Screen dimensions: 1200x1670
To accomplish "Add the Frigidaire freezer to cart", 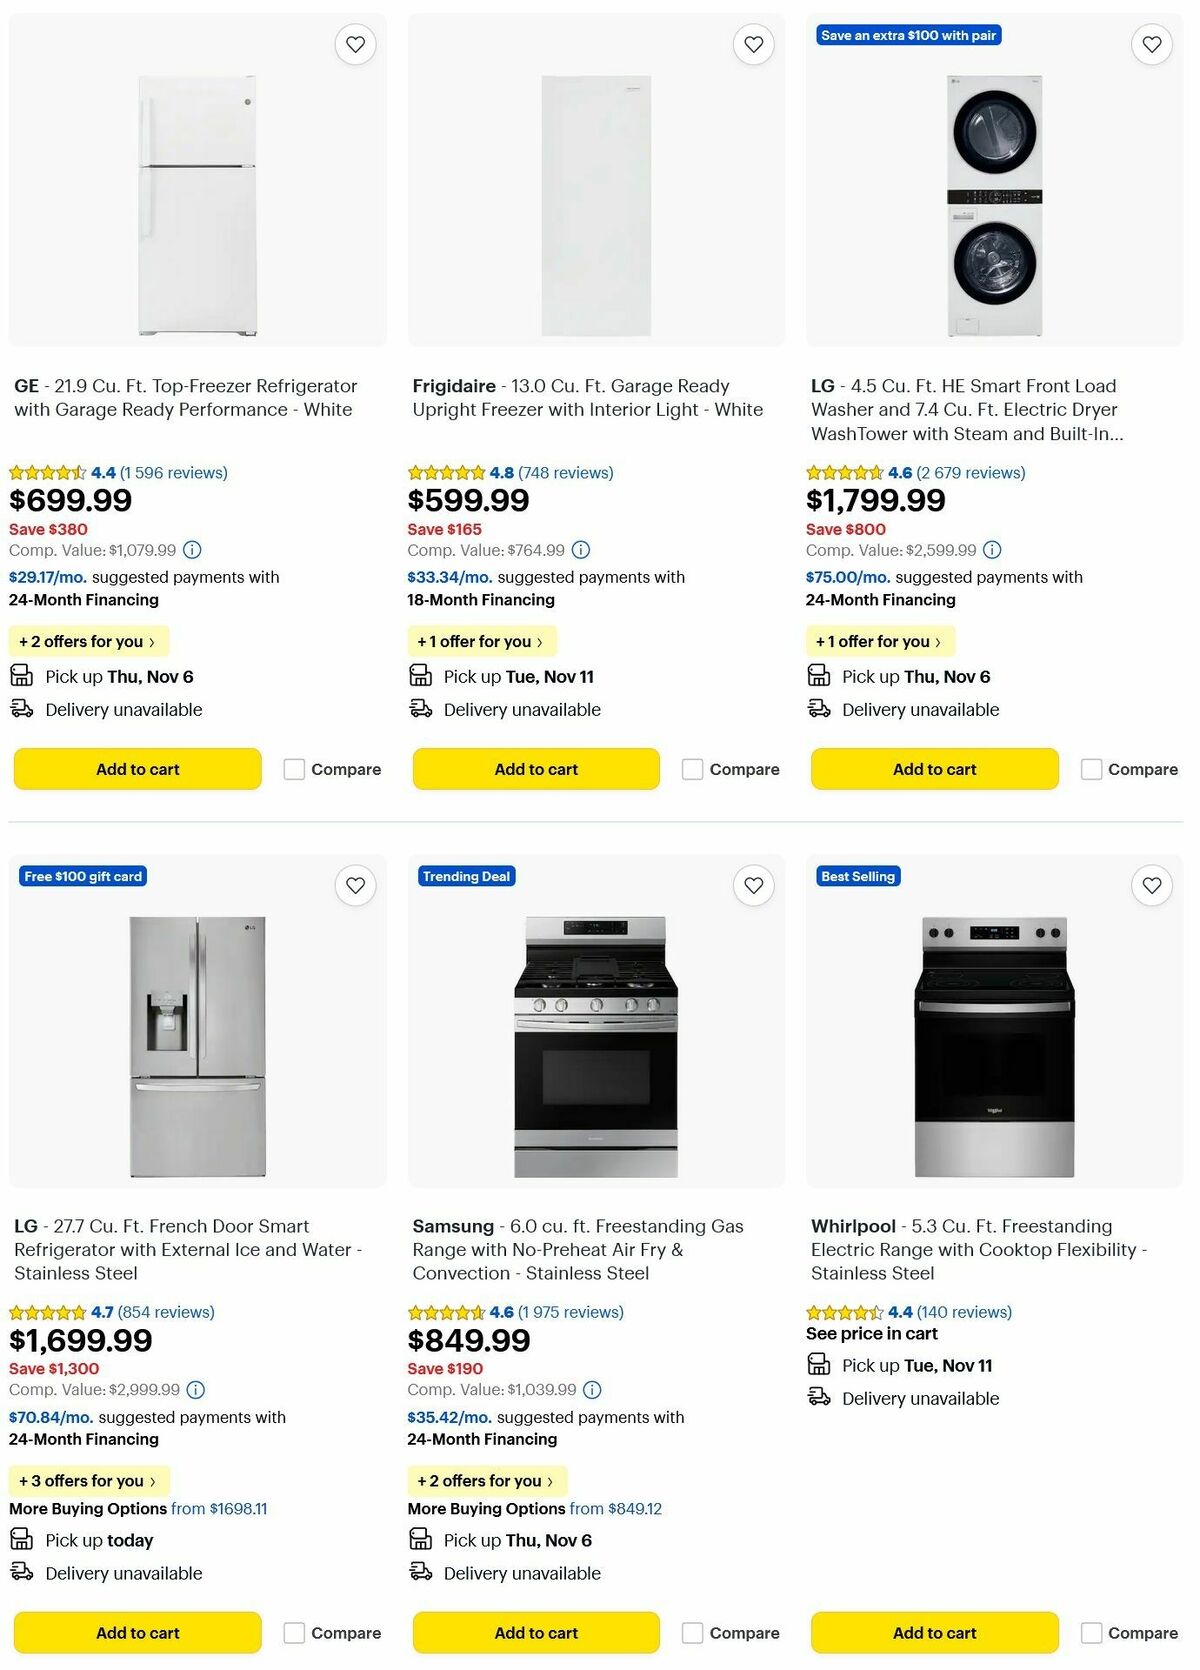I will point(535,769).
